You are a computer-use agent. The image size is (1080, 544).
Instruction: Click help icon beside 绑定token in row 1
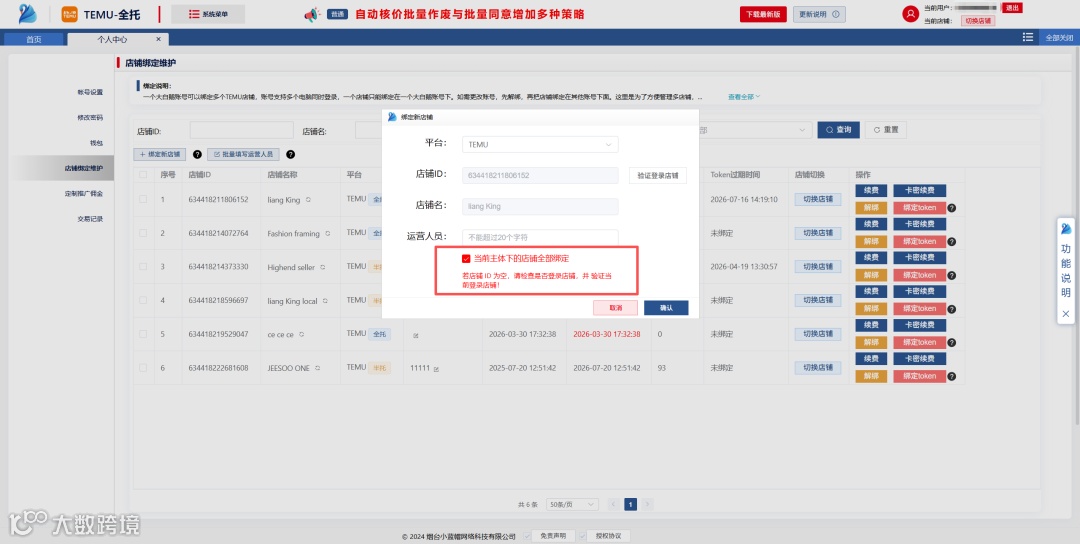click(x=951, y=208)
